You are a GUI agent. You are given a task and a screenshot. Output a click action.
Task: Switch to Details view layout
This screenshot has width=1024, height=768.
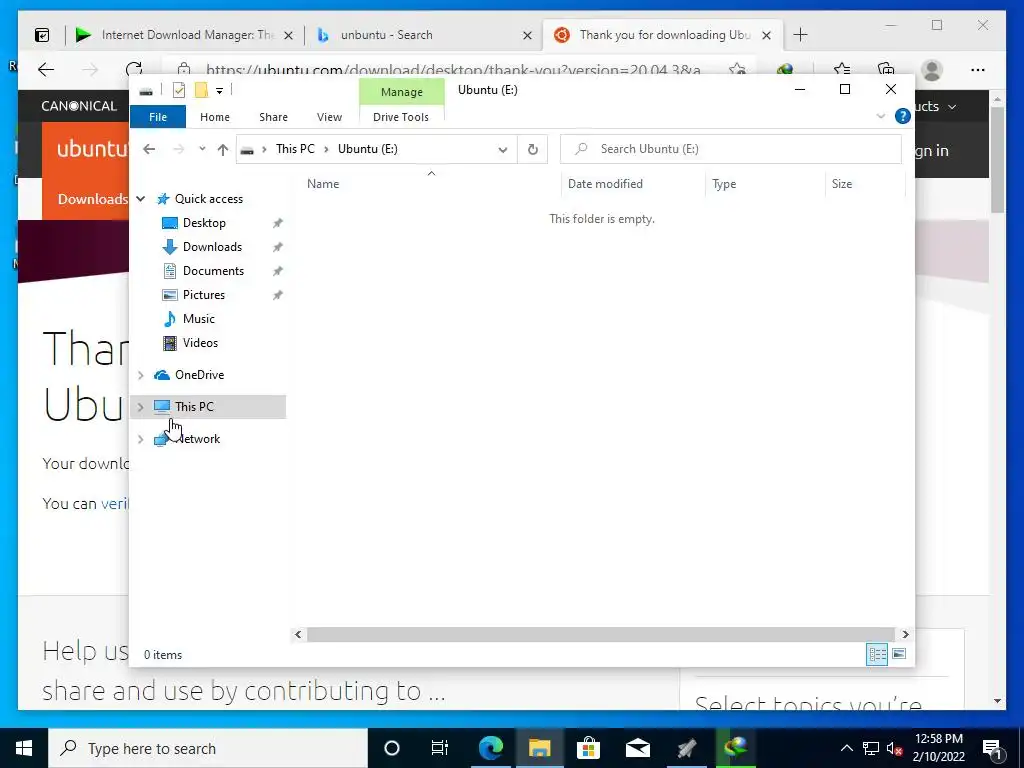click(x=877, y=654)
